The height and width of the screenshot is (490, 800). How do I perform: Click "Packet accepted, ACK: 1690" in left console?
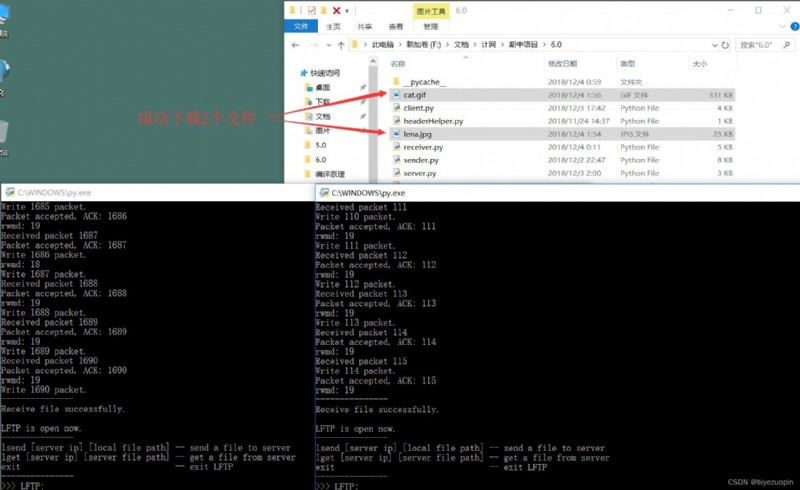pyautogui.click(x=64, y=371)
